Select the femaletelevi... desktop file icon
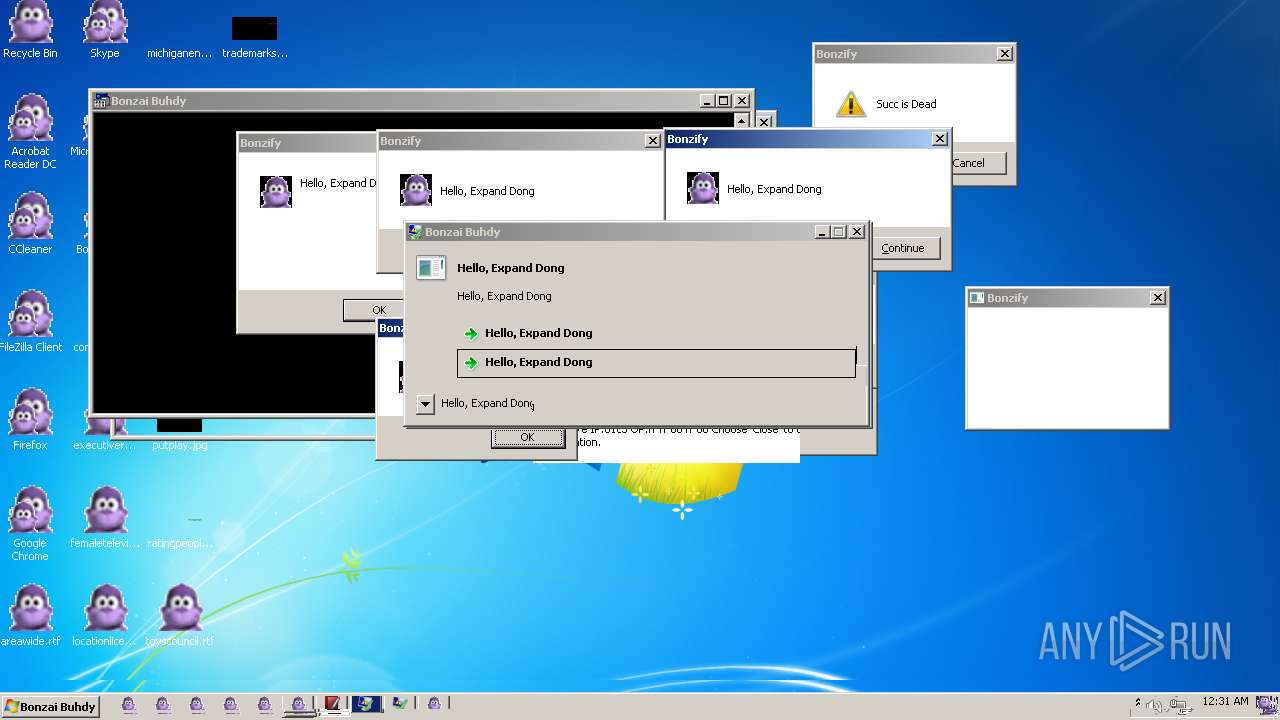 coord(104,517)
